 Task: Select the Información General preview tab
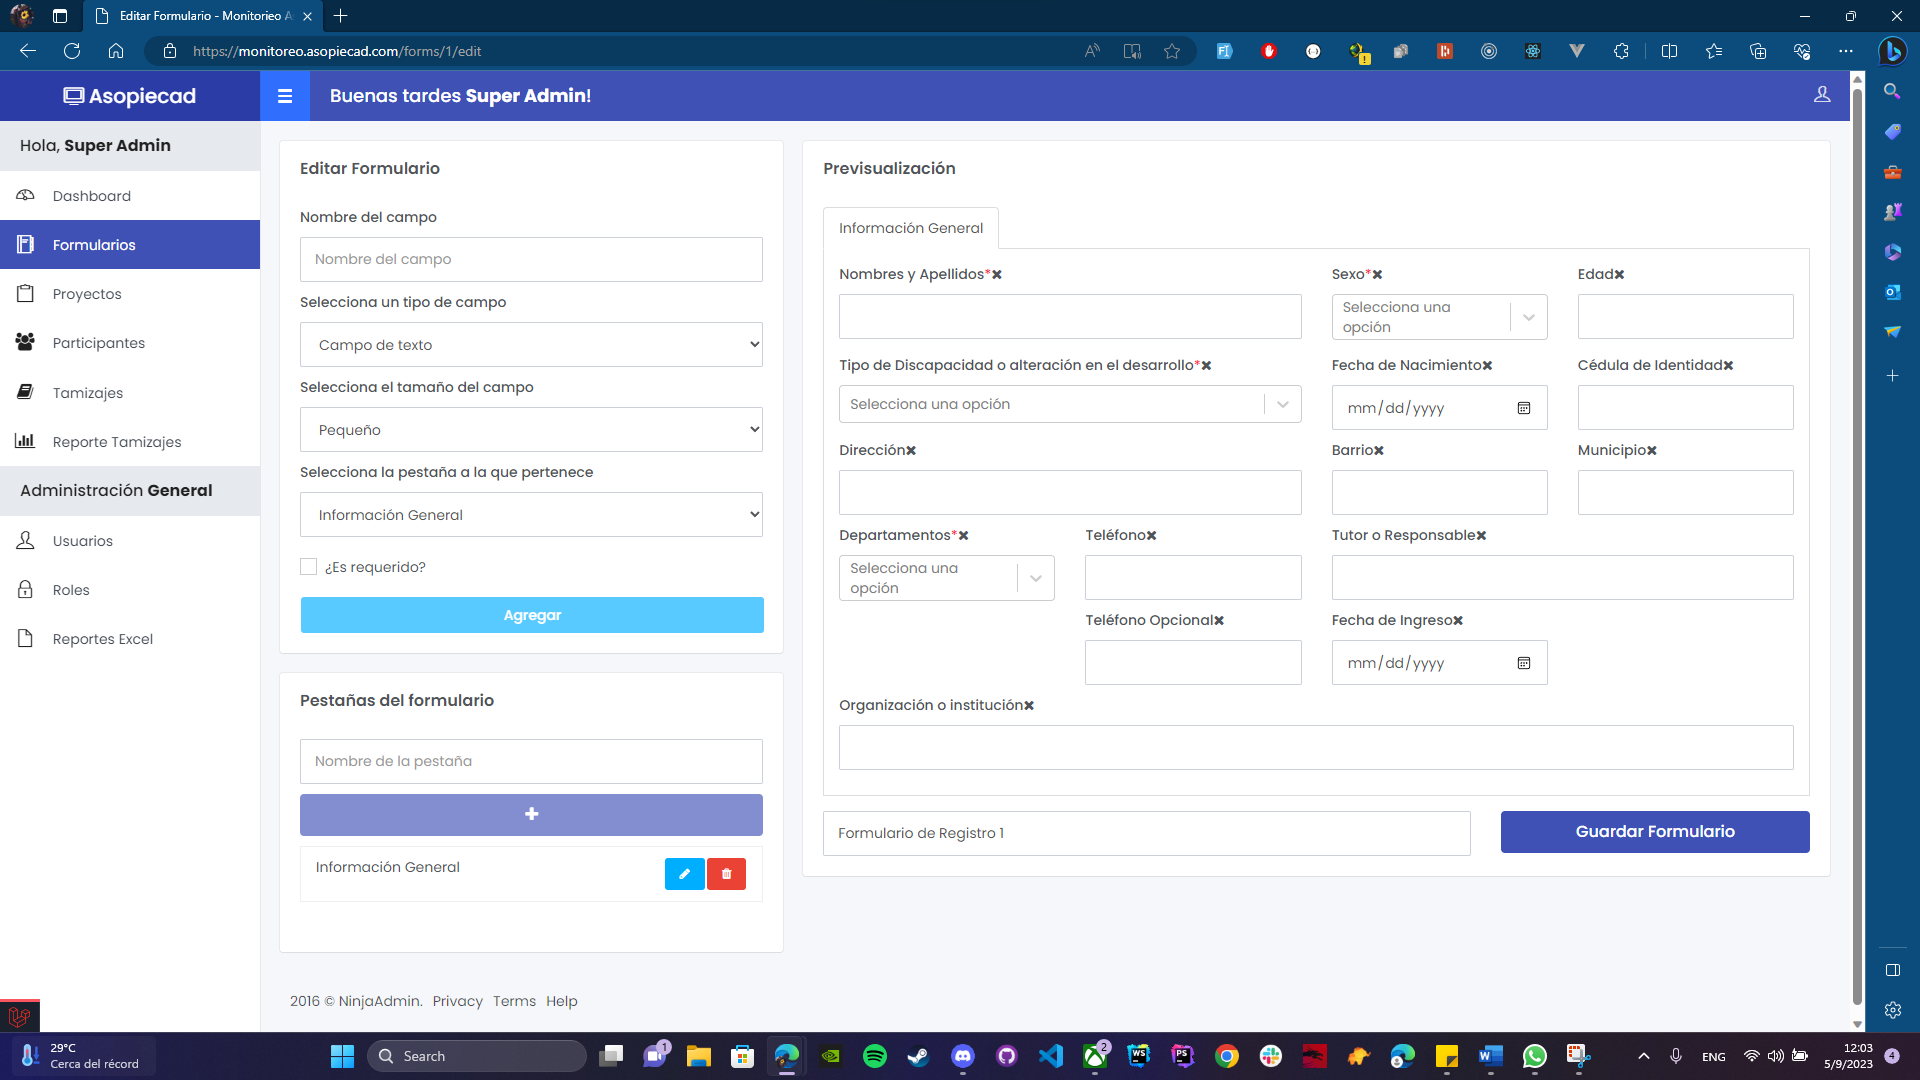[x=910, y=228]
